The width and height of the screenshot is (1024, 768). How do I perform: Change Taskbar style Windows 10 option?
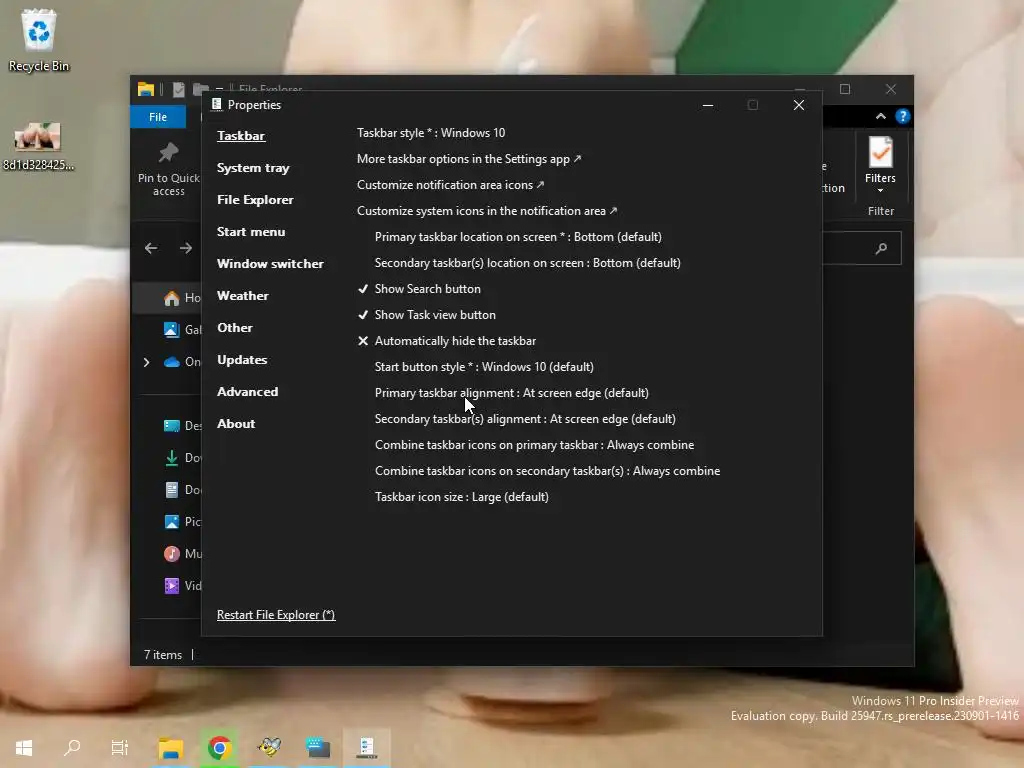coord(431,133)
